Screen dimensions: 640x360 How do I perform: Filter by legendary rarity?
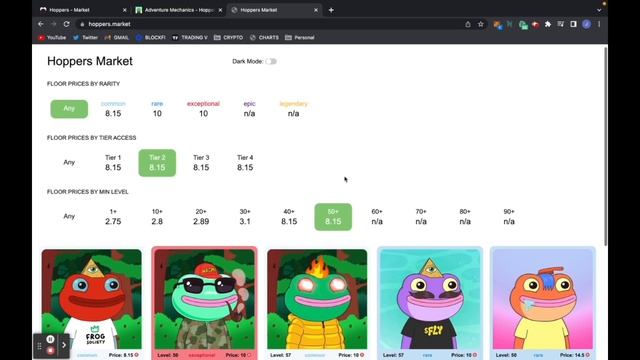[x=293, y=109]
